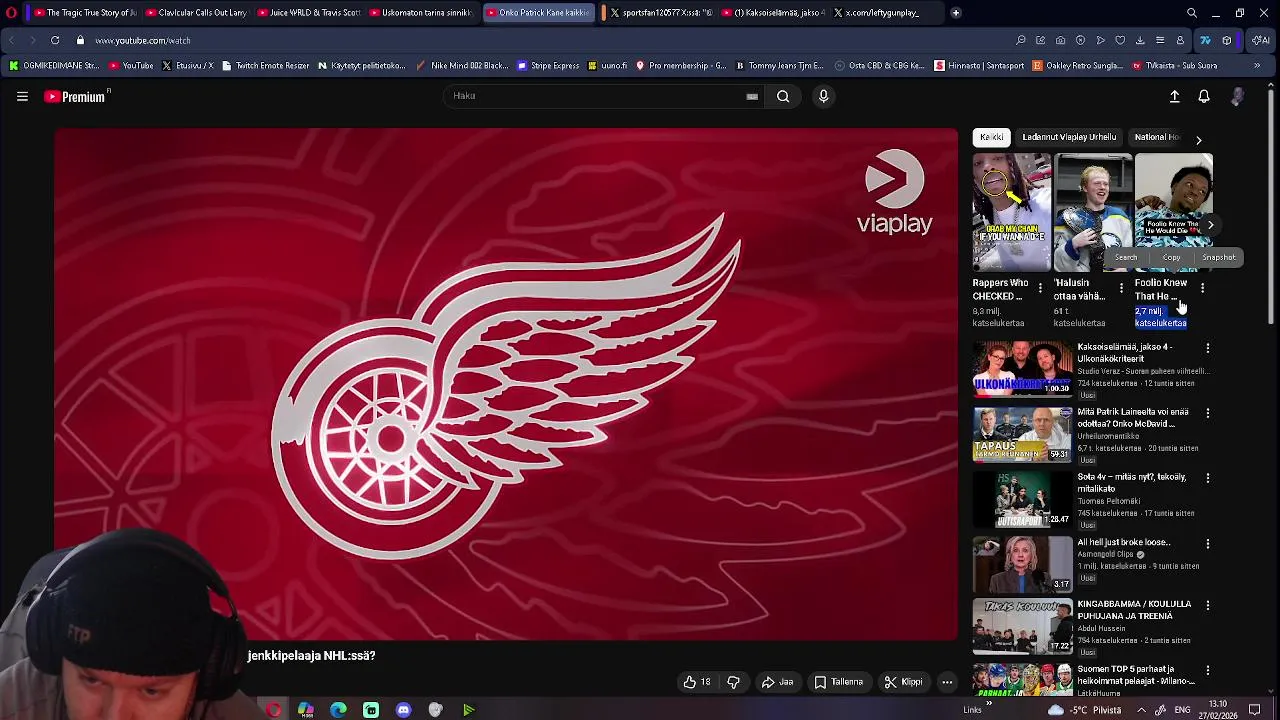The height and width of the screenshot is (720, 1280).
Task: Open options for the Sota 4v video
Action: [1208, 479]
